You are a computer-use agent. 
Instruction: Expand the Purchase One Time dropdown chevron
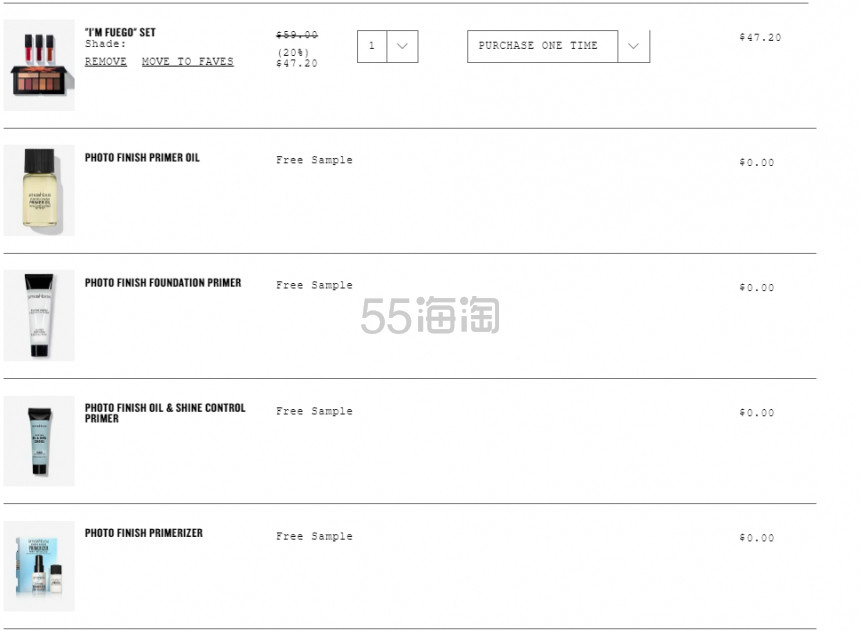coord(633,46)
